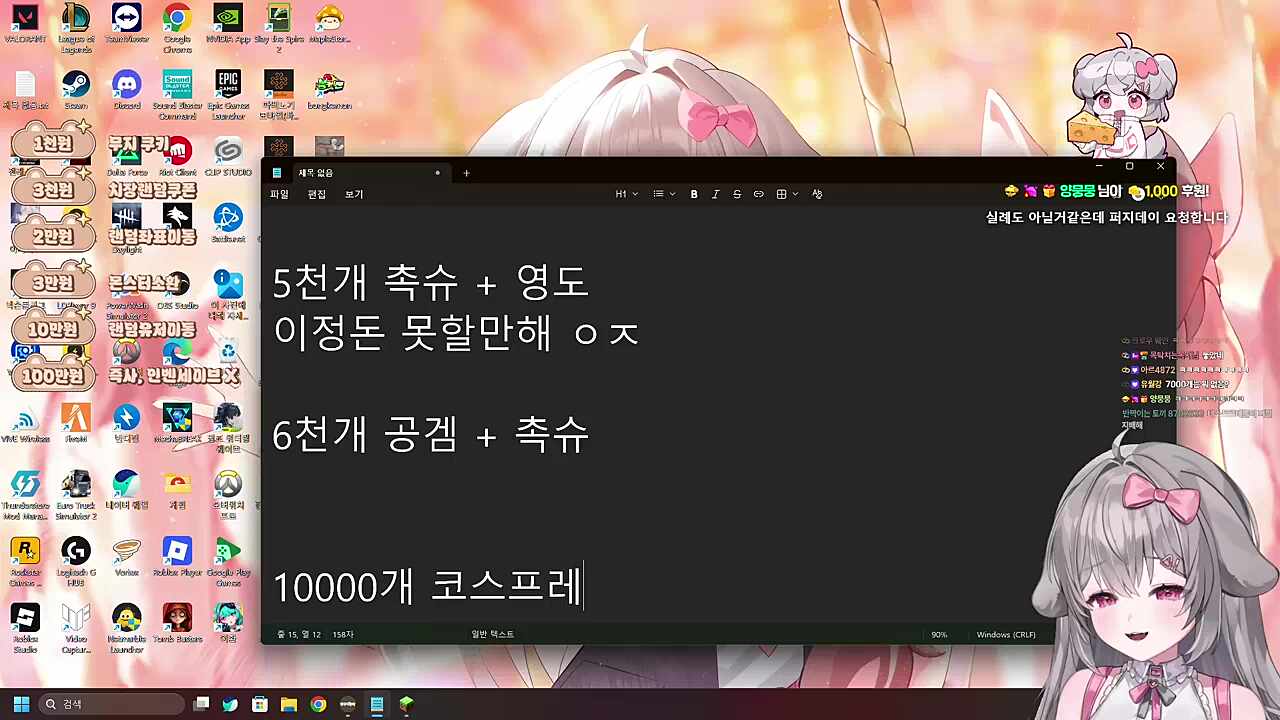Click the 줄 15, 열 12 cursor position
The image size is (1280, 720).
pos(299,635)
